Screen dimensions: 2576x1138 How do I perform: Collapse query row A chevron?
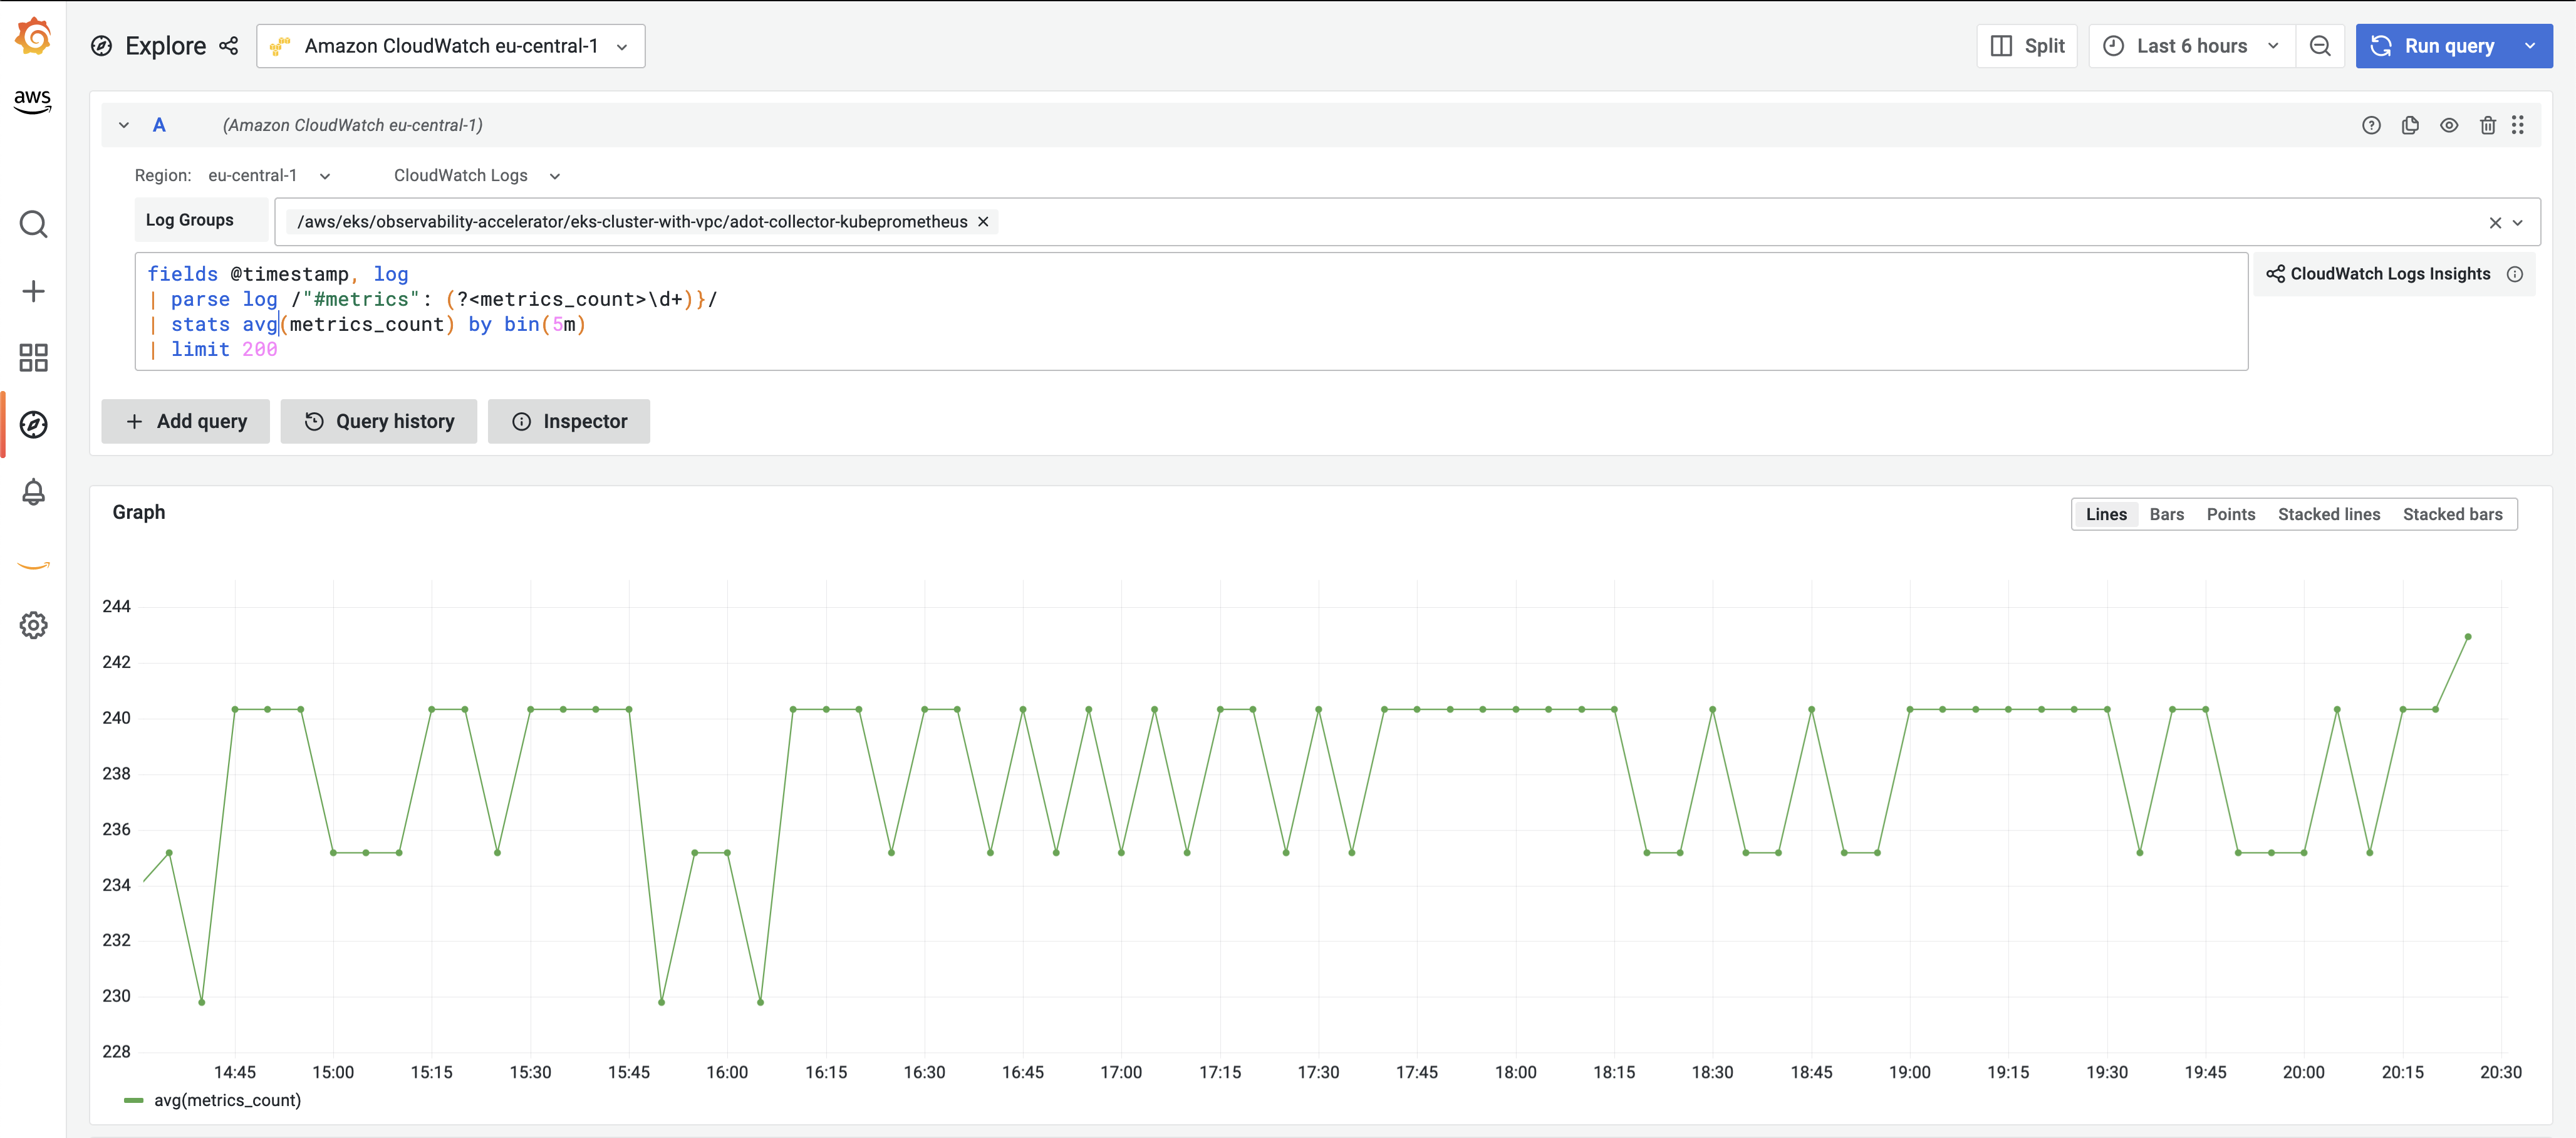[124, 125]
